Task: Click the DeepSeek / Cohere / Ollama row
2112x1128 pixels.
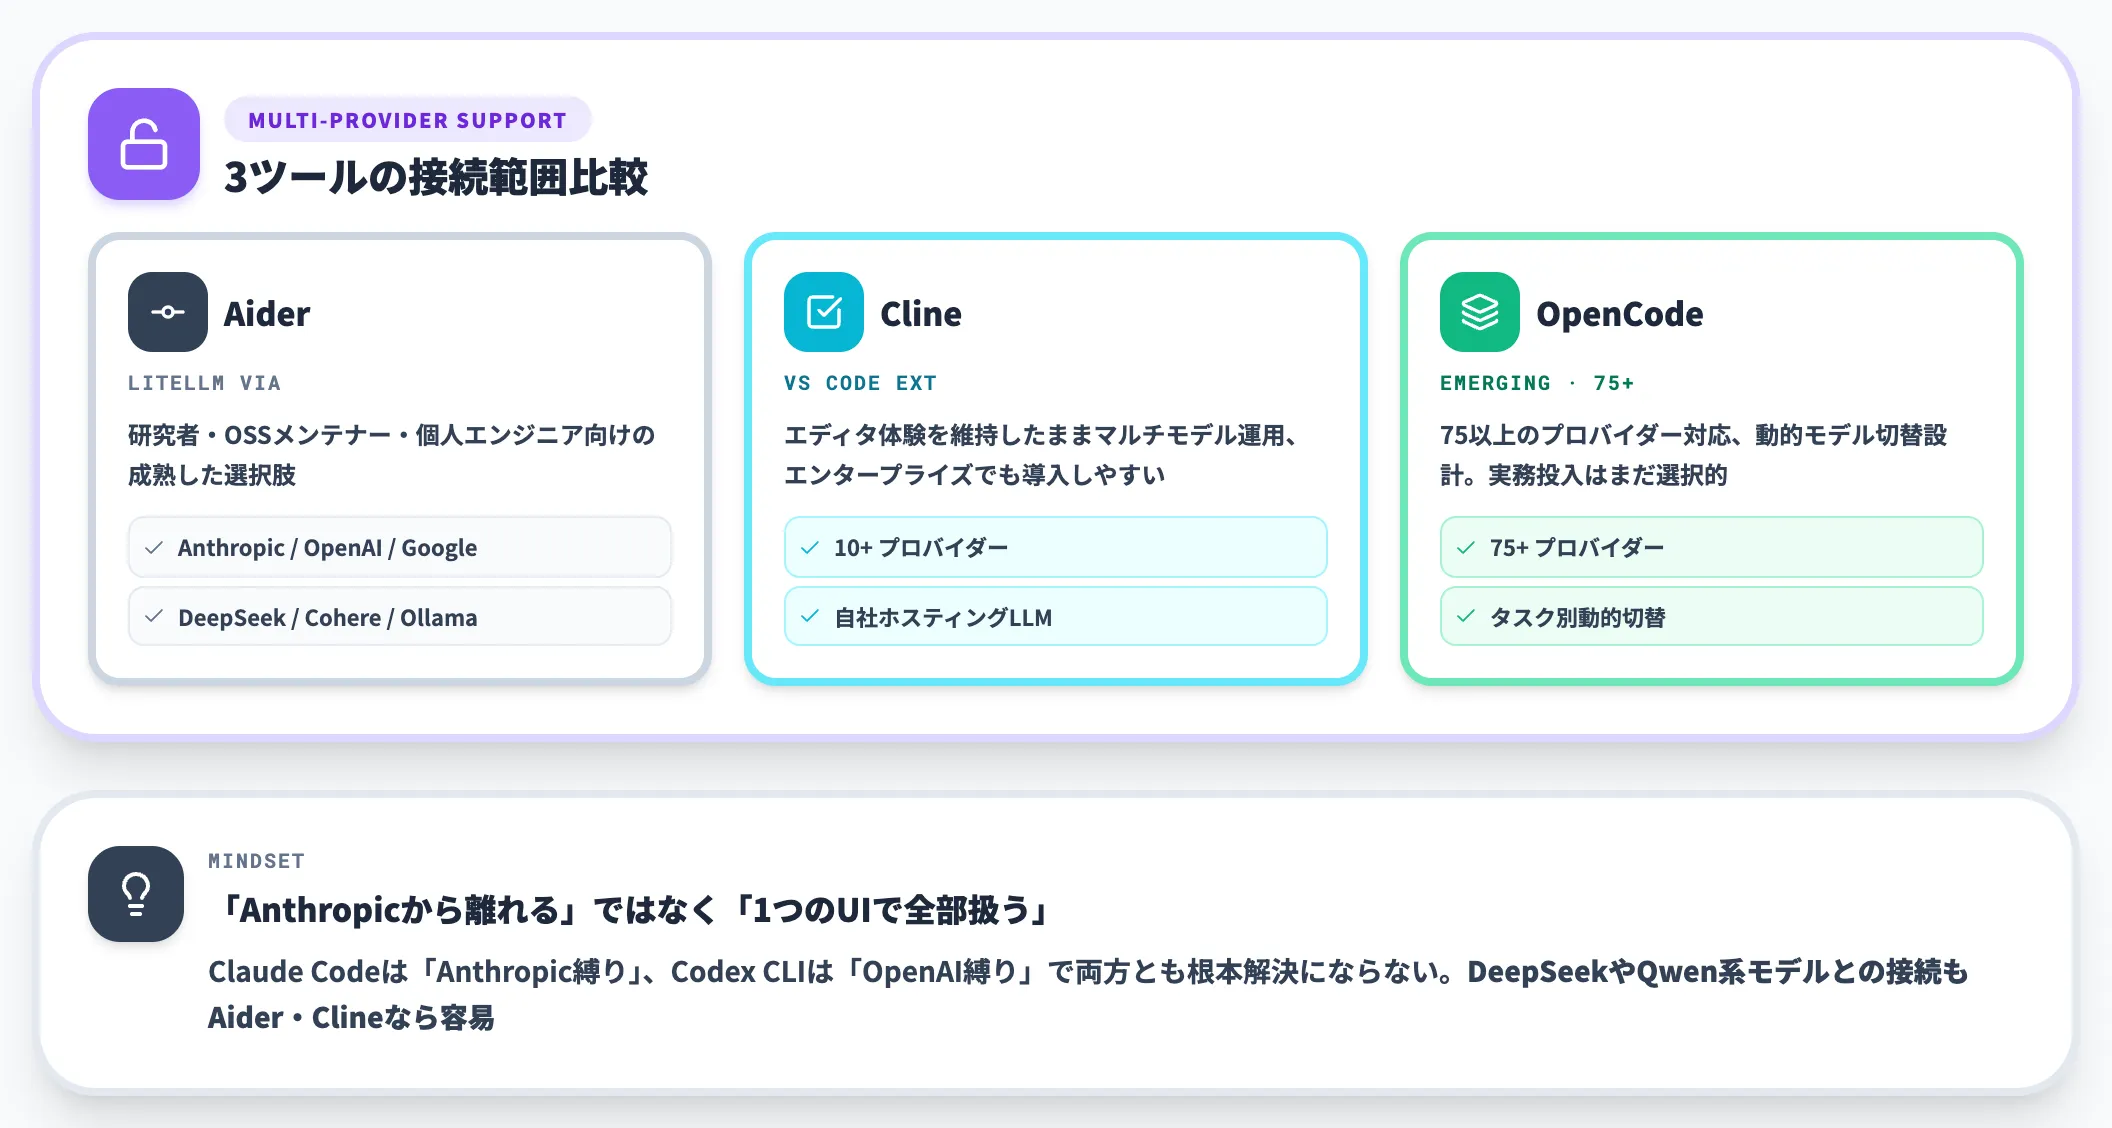Action: click(x=400, y=616)
